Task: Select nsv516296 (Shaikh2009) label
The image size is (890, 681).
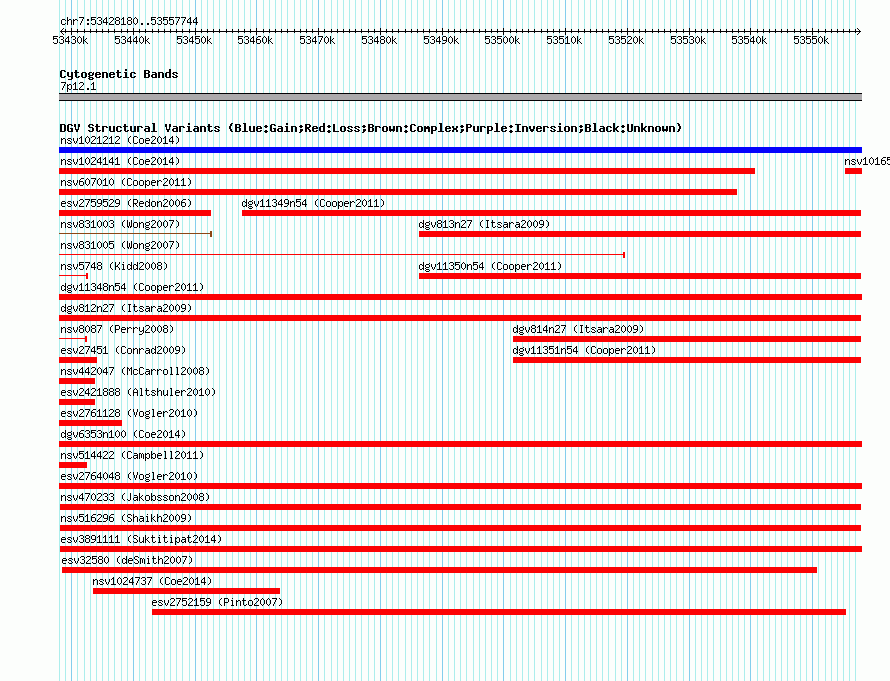Action: pos(126,518)
